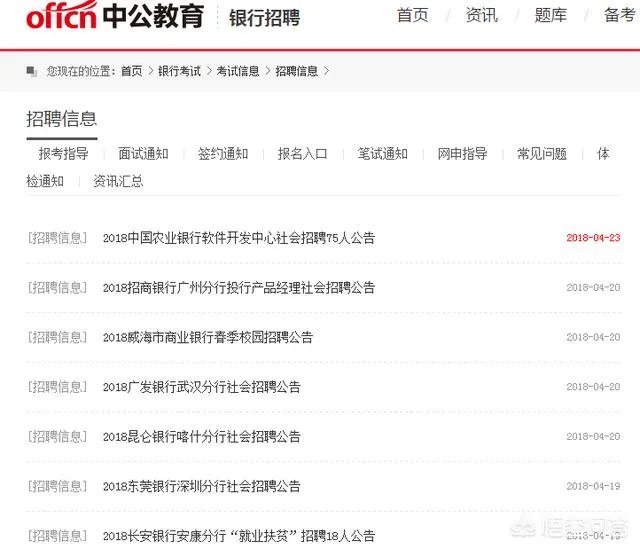Click [招聘信息] tag beside 招商银行 announcement
The height and width of the screenshot is (549, 640).
point(57,288)
